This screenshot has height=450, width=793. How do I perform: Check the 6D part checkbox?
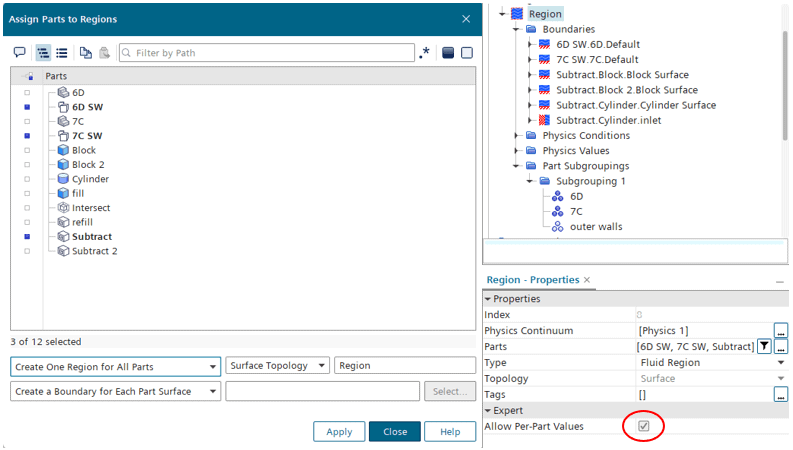click(27, 93)
